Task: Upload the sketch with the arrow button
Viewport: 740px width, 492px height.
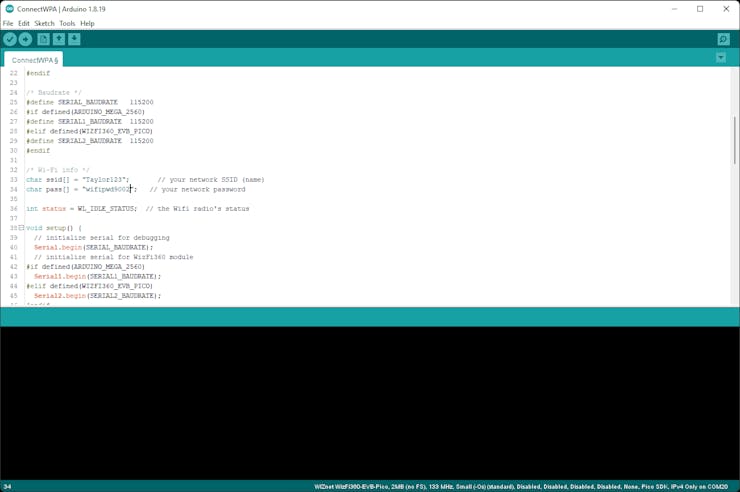Action: [x=25, y=39]
